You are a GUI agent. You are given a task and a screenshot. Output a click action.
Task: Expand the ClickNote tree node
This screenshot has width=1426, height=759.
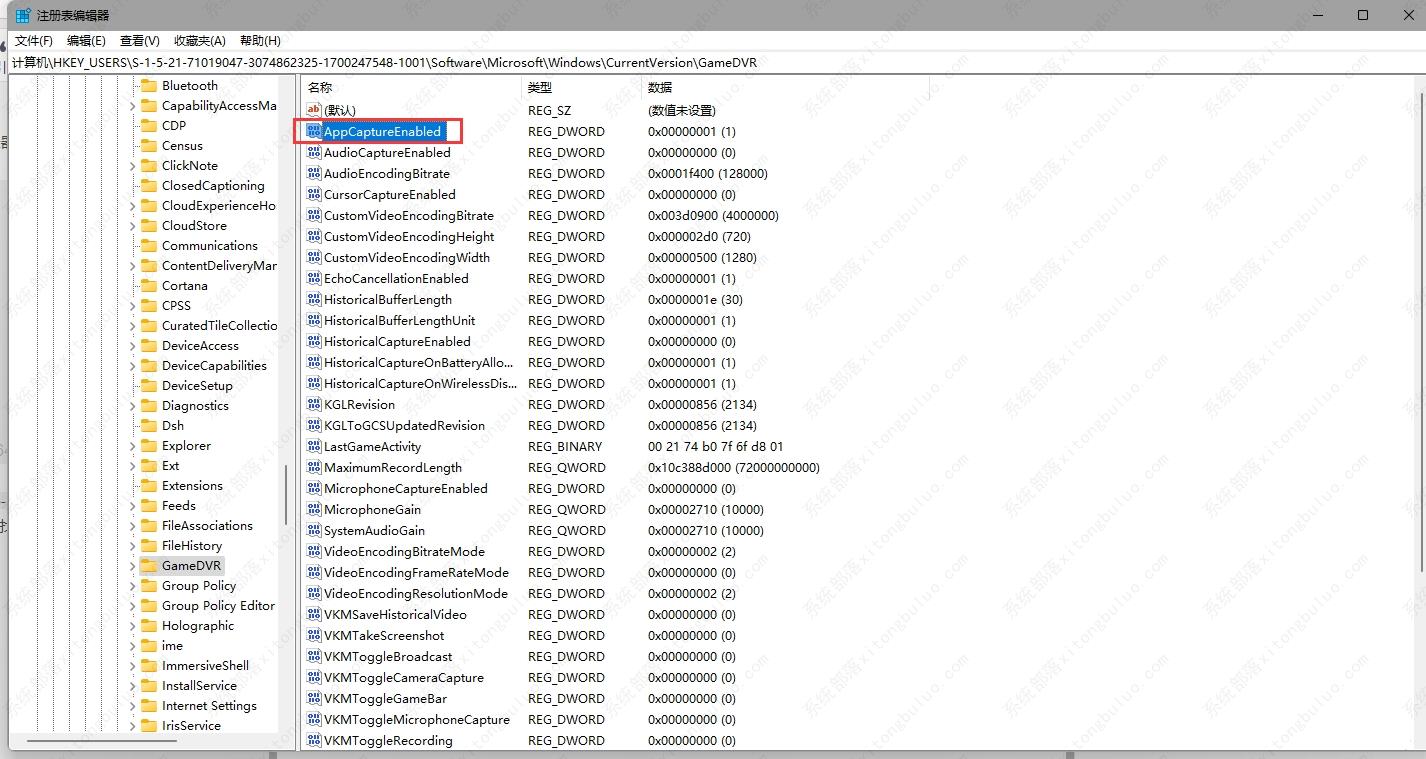coord(132,166)
